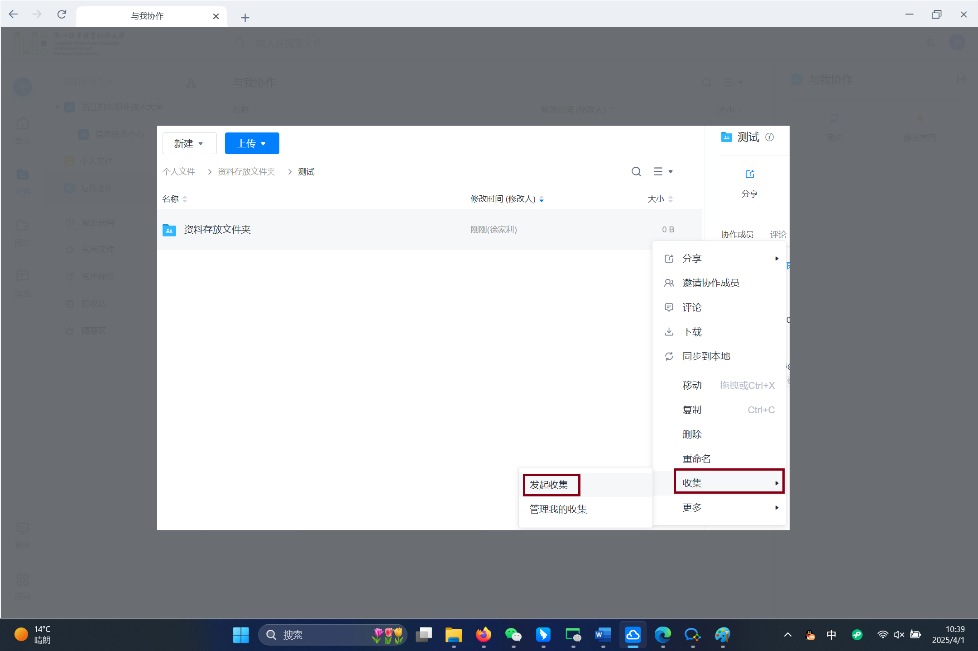Choose 删除 from the context menu
The width and height of the screenshot is (978, 651).
click(x=692, y=434)
